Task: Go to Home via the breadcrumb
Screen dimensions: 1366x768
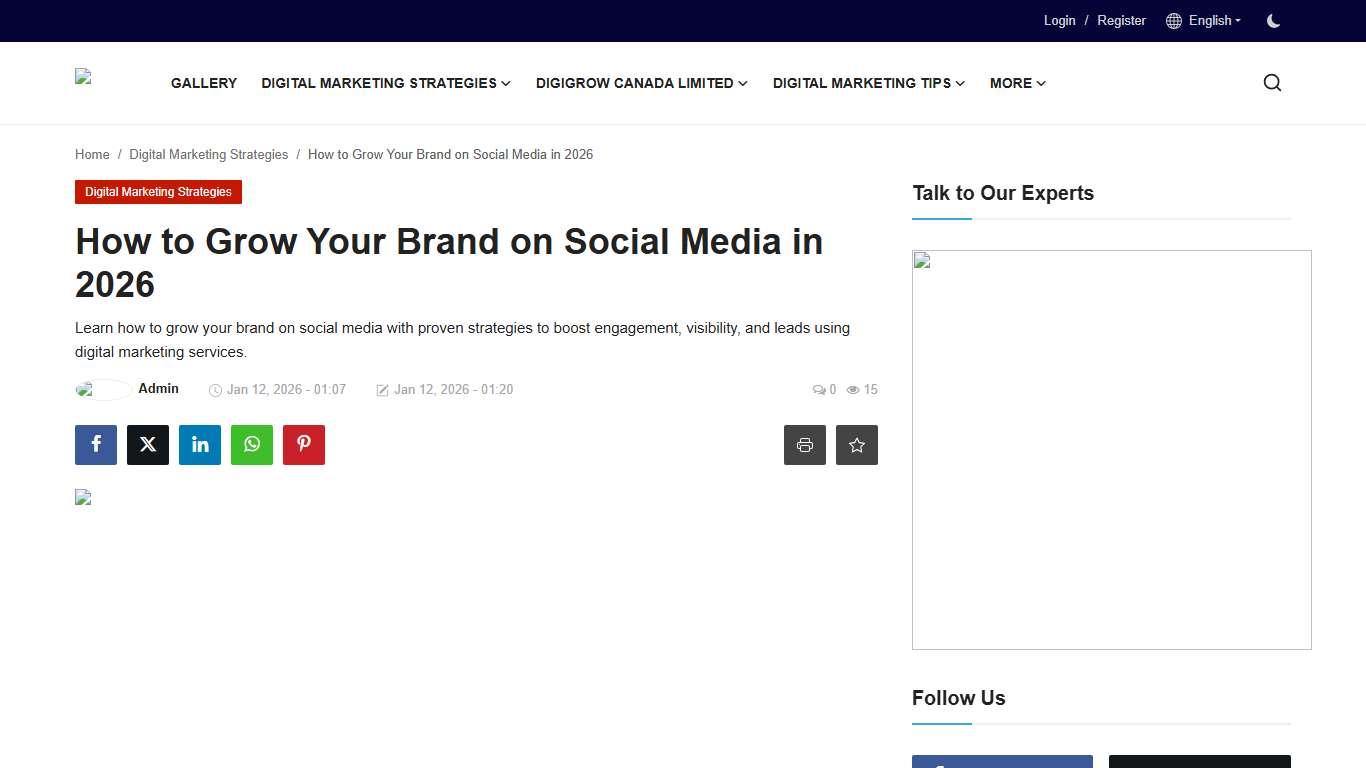Action: coord(92,154)
